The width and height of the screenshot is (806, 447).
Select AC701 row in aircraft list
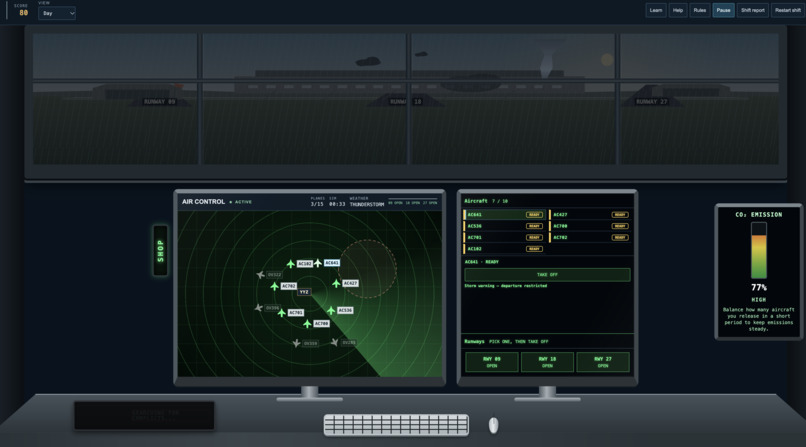504,237
